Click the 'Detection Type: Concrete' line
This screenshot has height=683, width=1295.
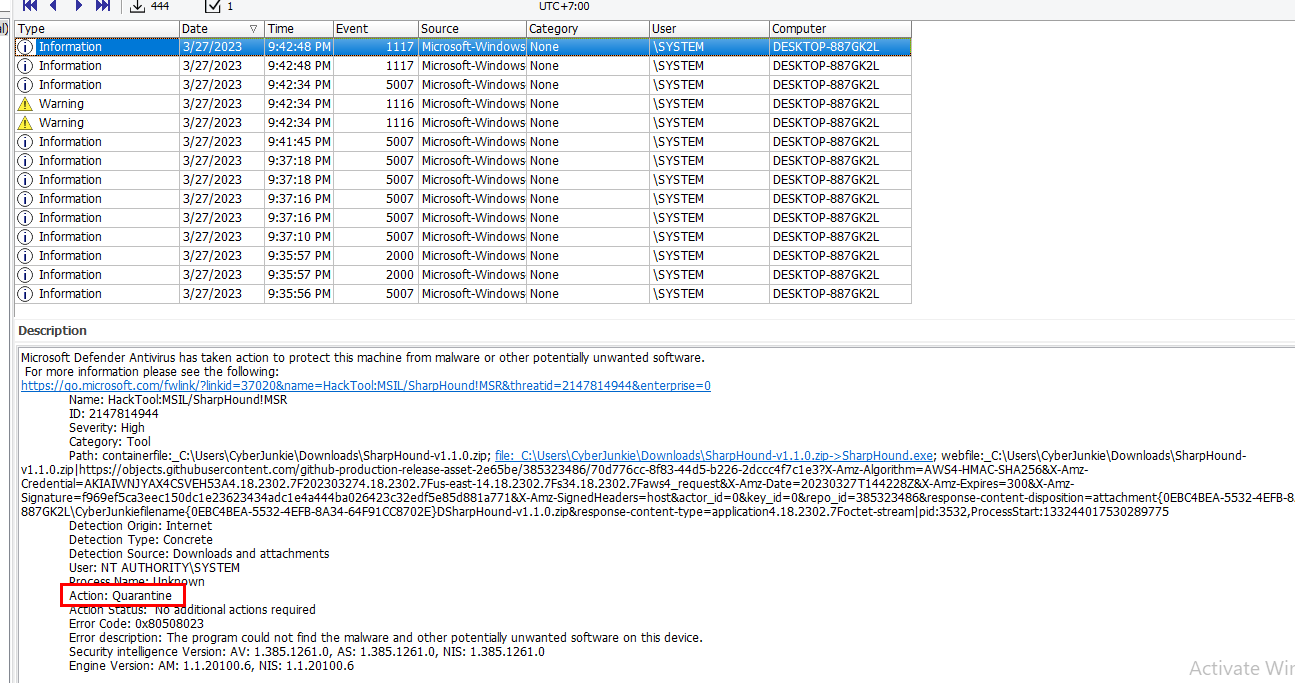point(141,539)
